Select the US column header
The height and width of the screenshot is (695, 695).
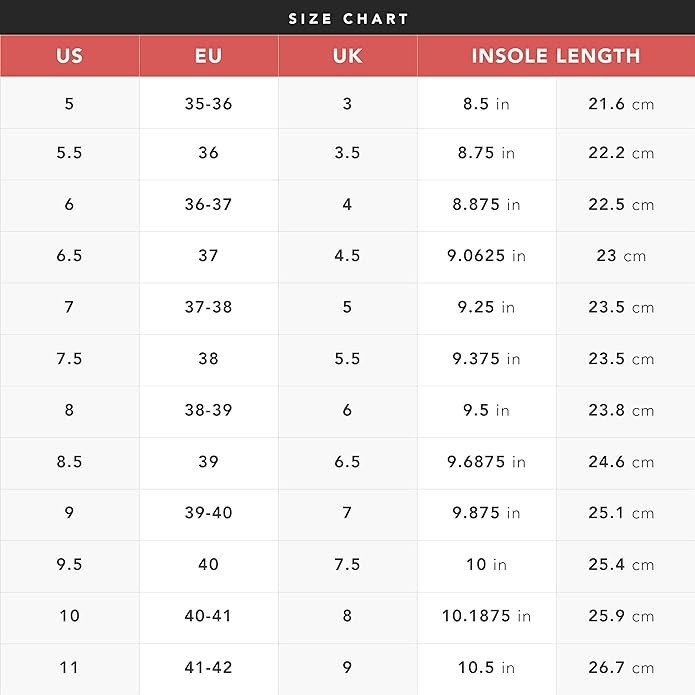tap(69, 56)
